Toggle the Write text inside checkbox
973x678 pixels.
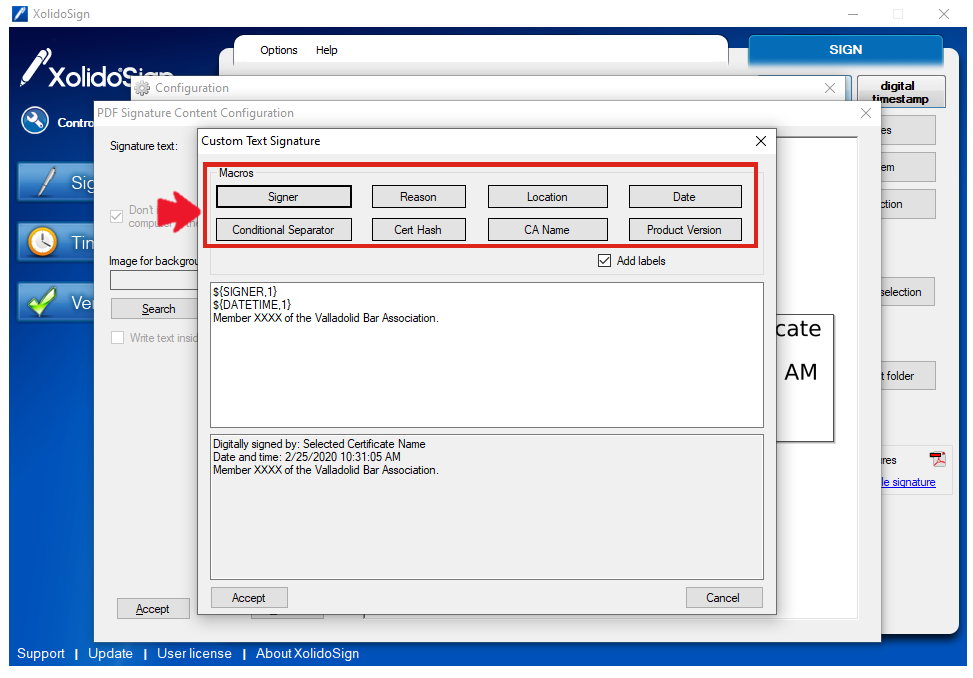pos(117,337)
